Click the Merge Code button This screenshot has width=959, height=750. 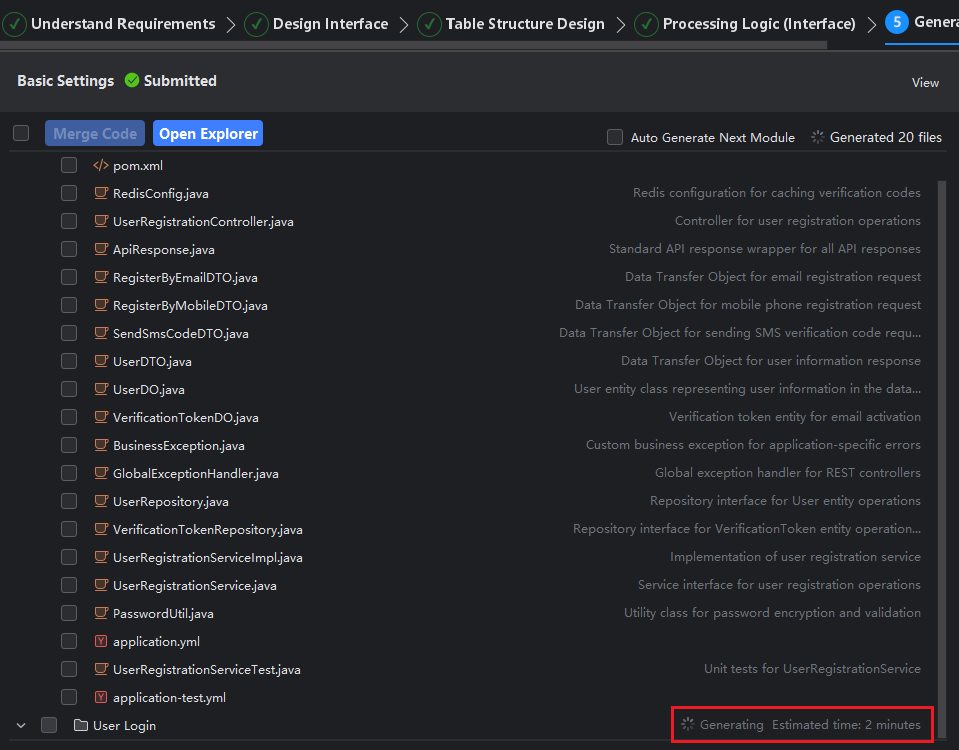tap(95, 134)
